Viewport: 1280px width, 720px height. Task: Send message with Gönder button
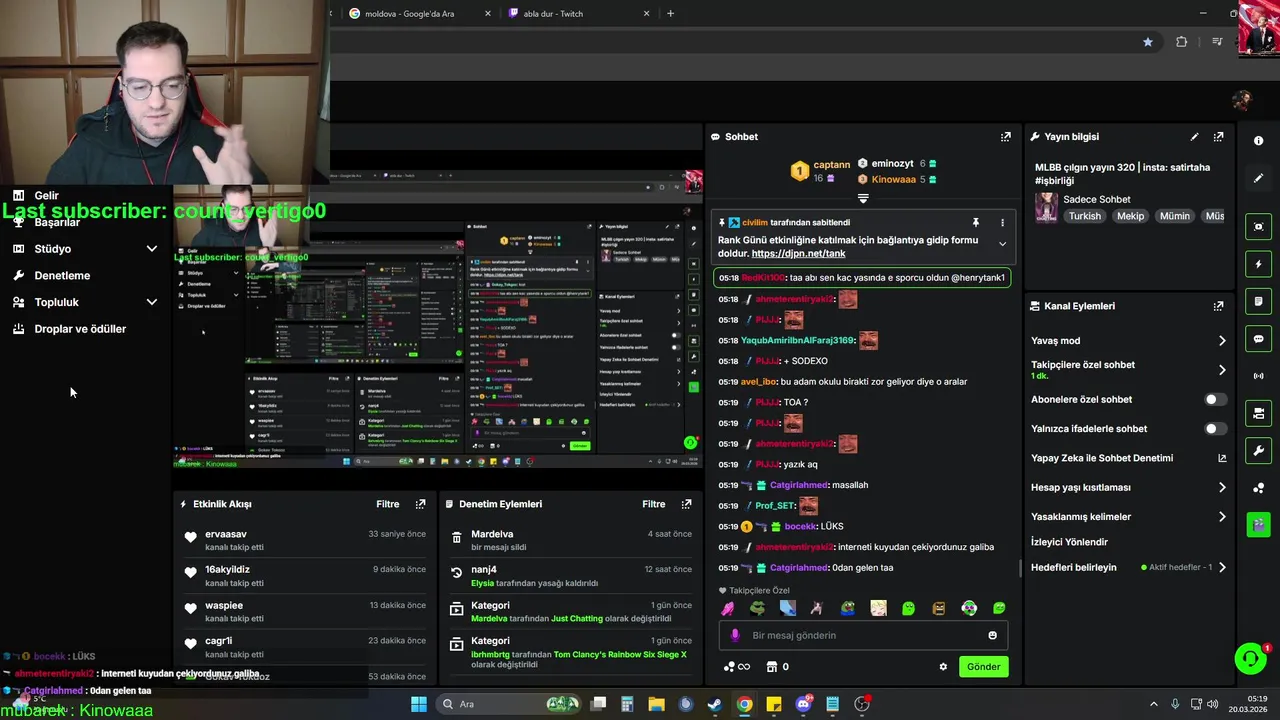[x=983, y=667]
